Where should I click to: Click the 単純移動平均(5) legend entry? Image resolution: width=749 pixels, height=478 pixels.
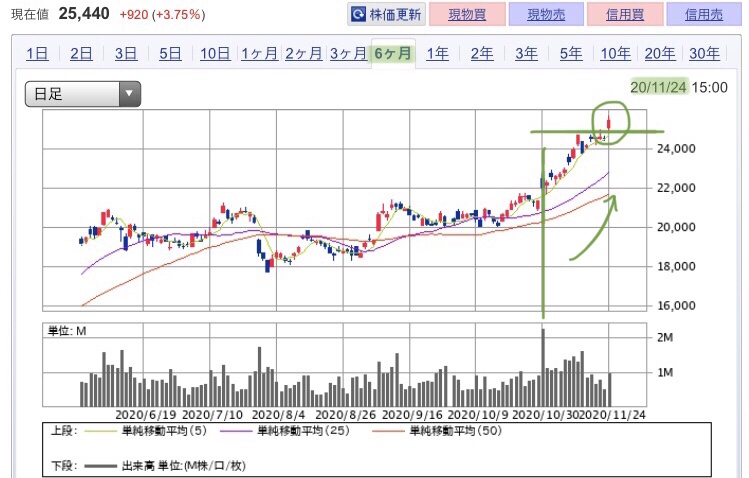(146, 431)
